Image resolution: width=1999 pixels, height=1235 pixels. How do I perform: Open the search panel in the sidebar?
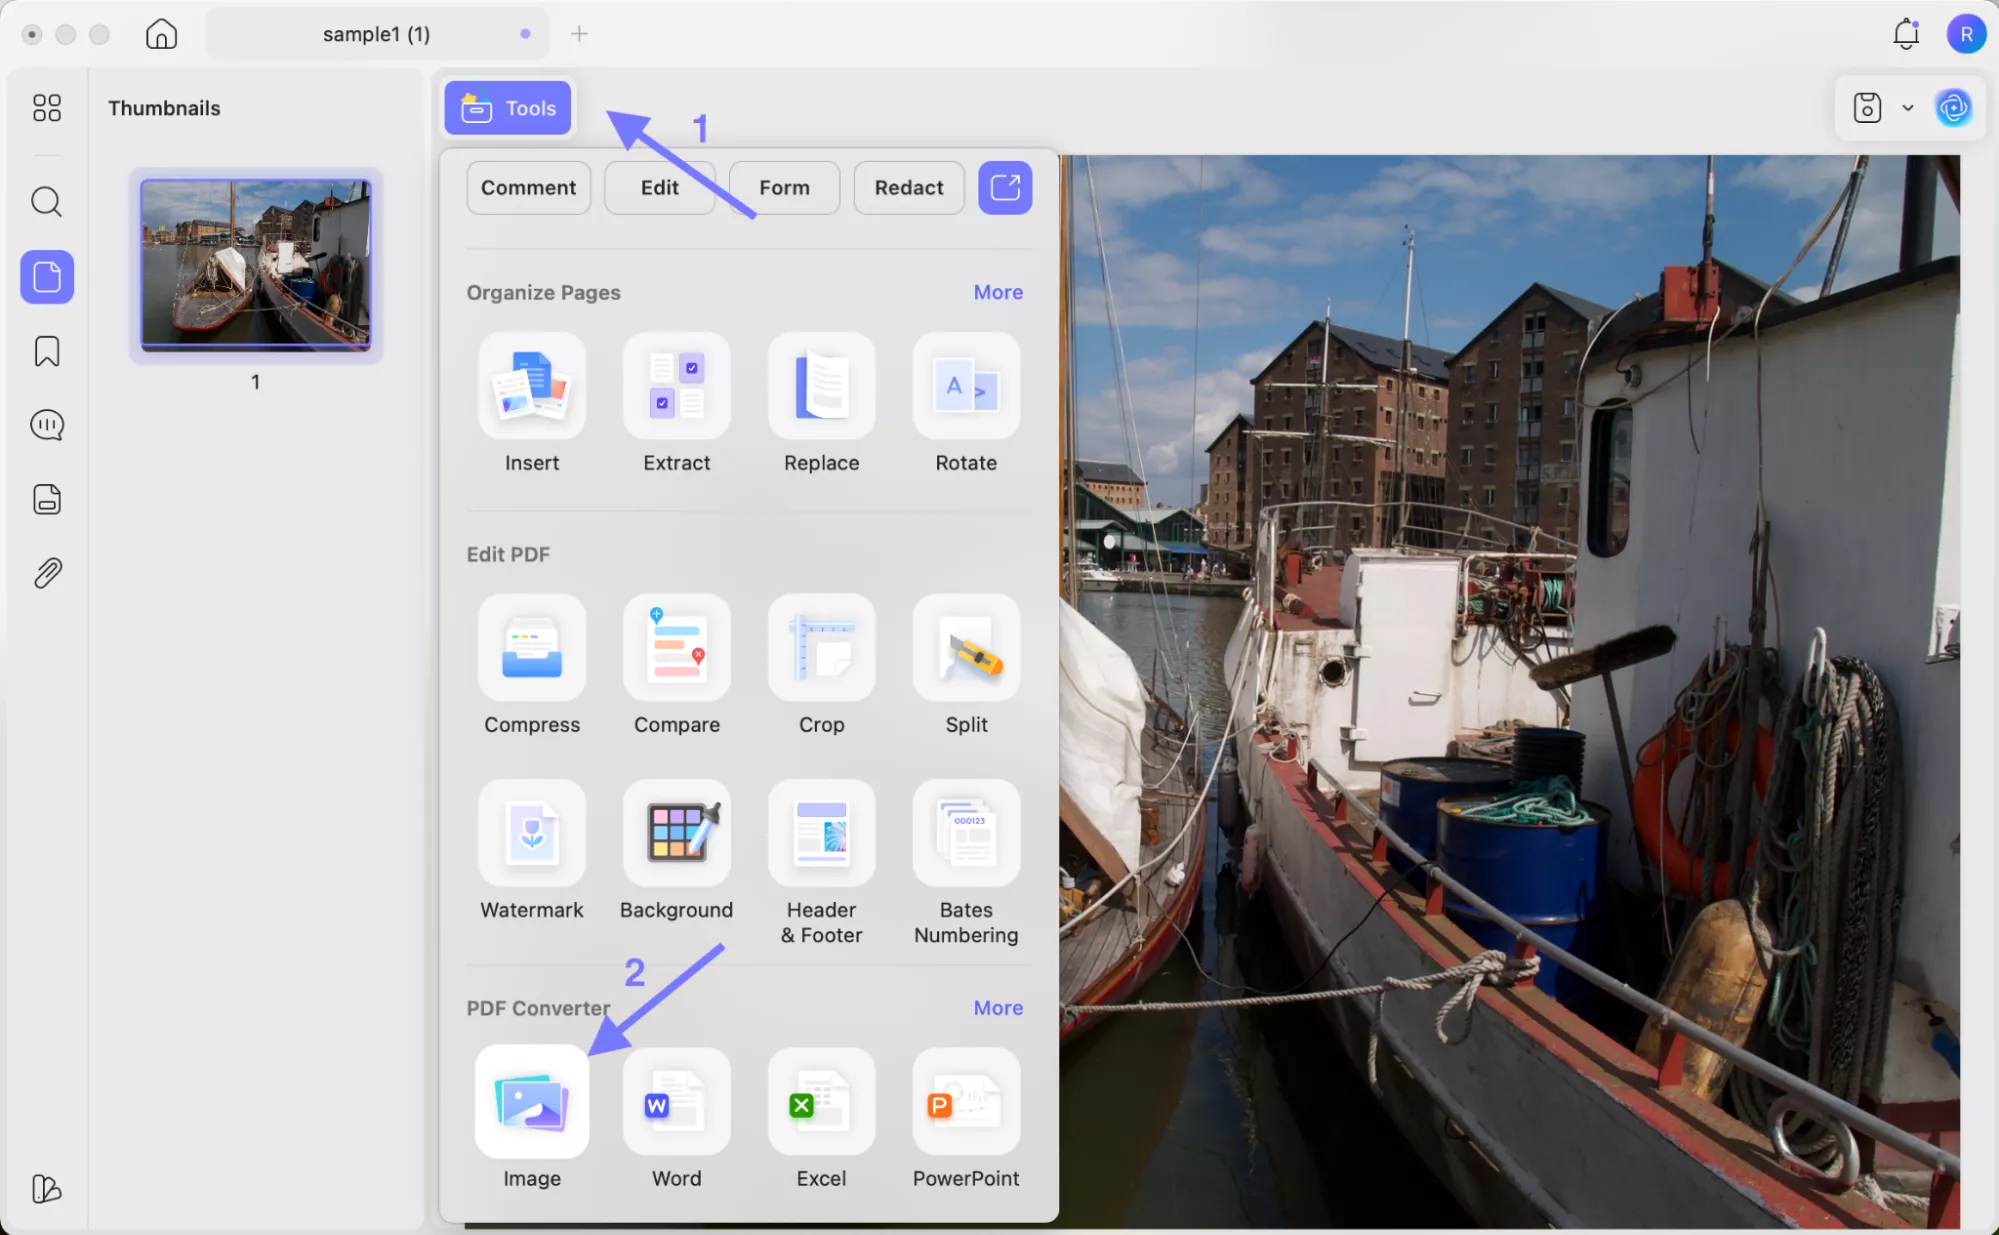[x=46, y=202]
